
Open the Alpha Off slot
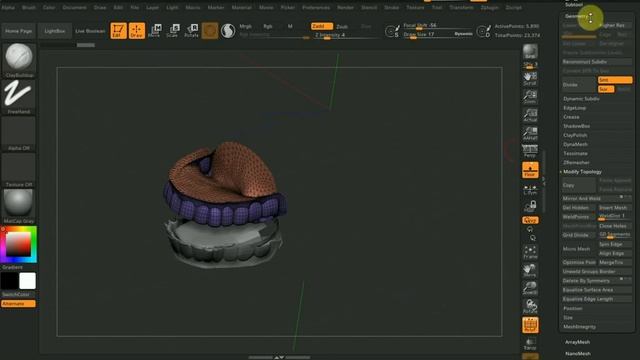point(19,133)
